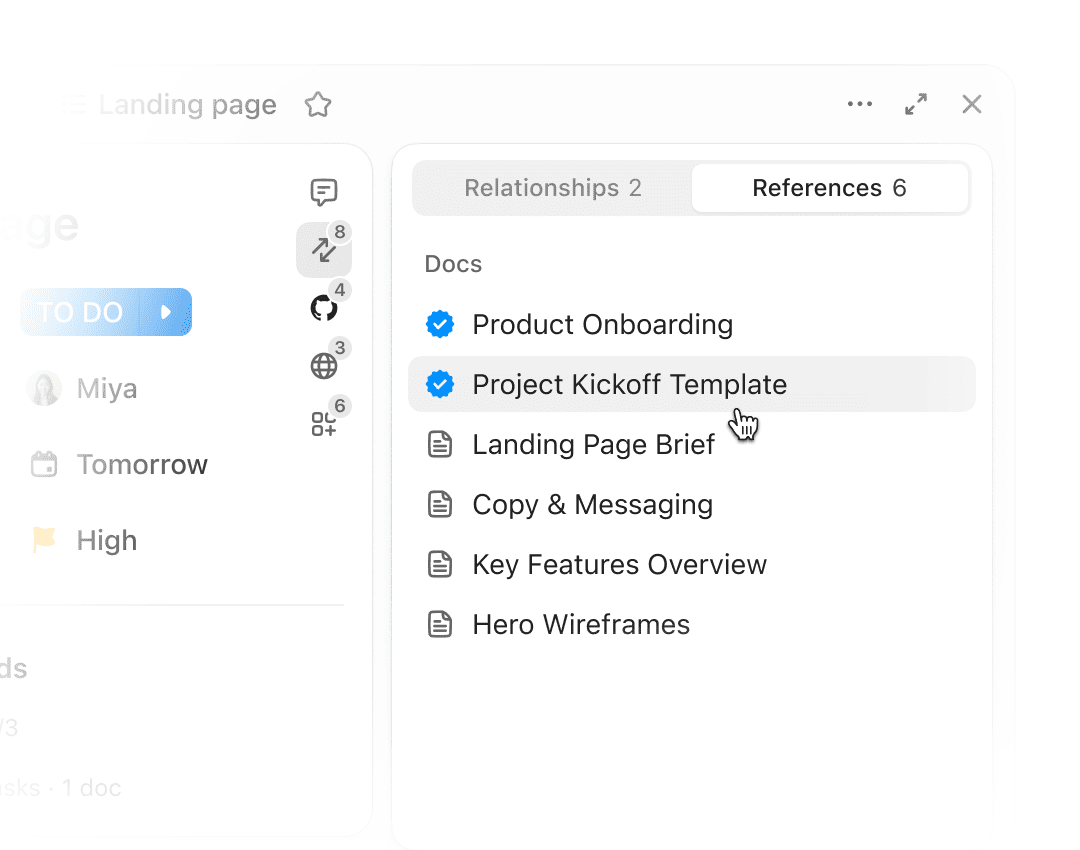Open the apps grid icon with badge 6
This screenshot has width=1080, height=850.
pos(324,424)
